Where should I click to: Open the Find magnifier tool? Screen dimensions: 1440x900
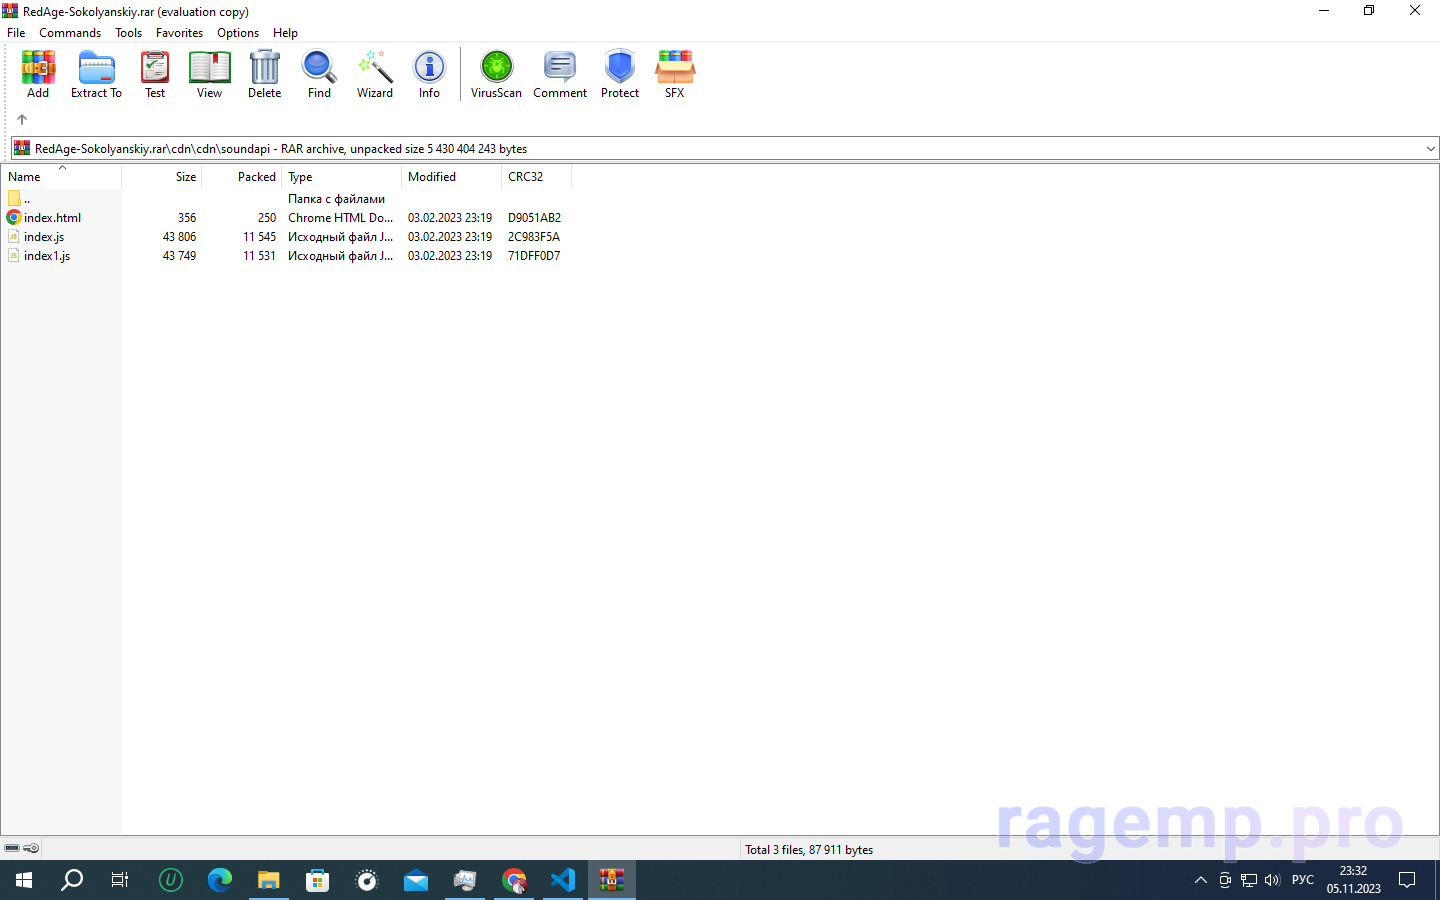click(319, 74)
